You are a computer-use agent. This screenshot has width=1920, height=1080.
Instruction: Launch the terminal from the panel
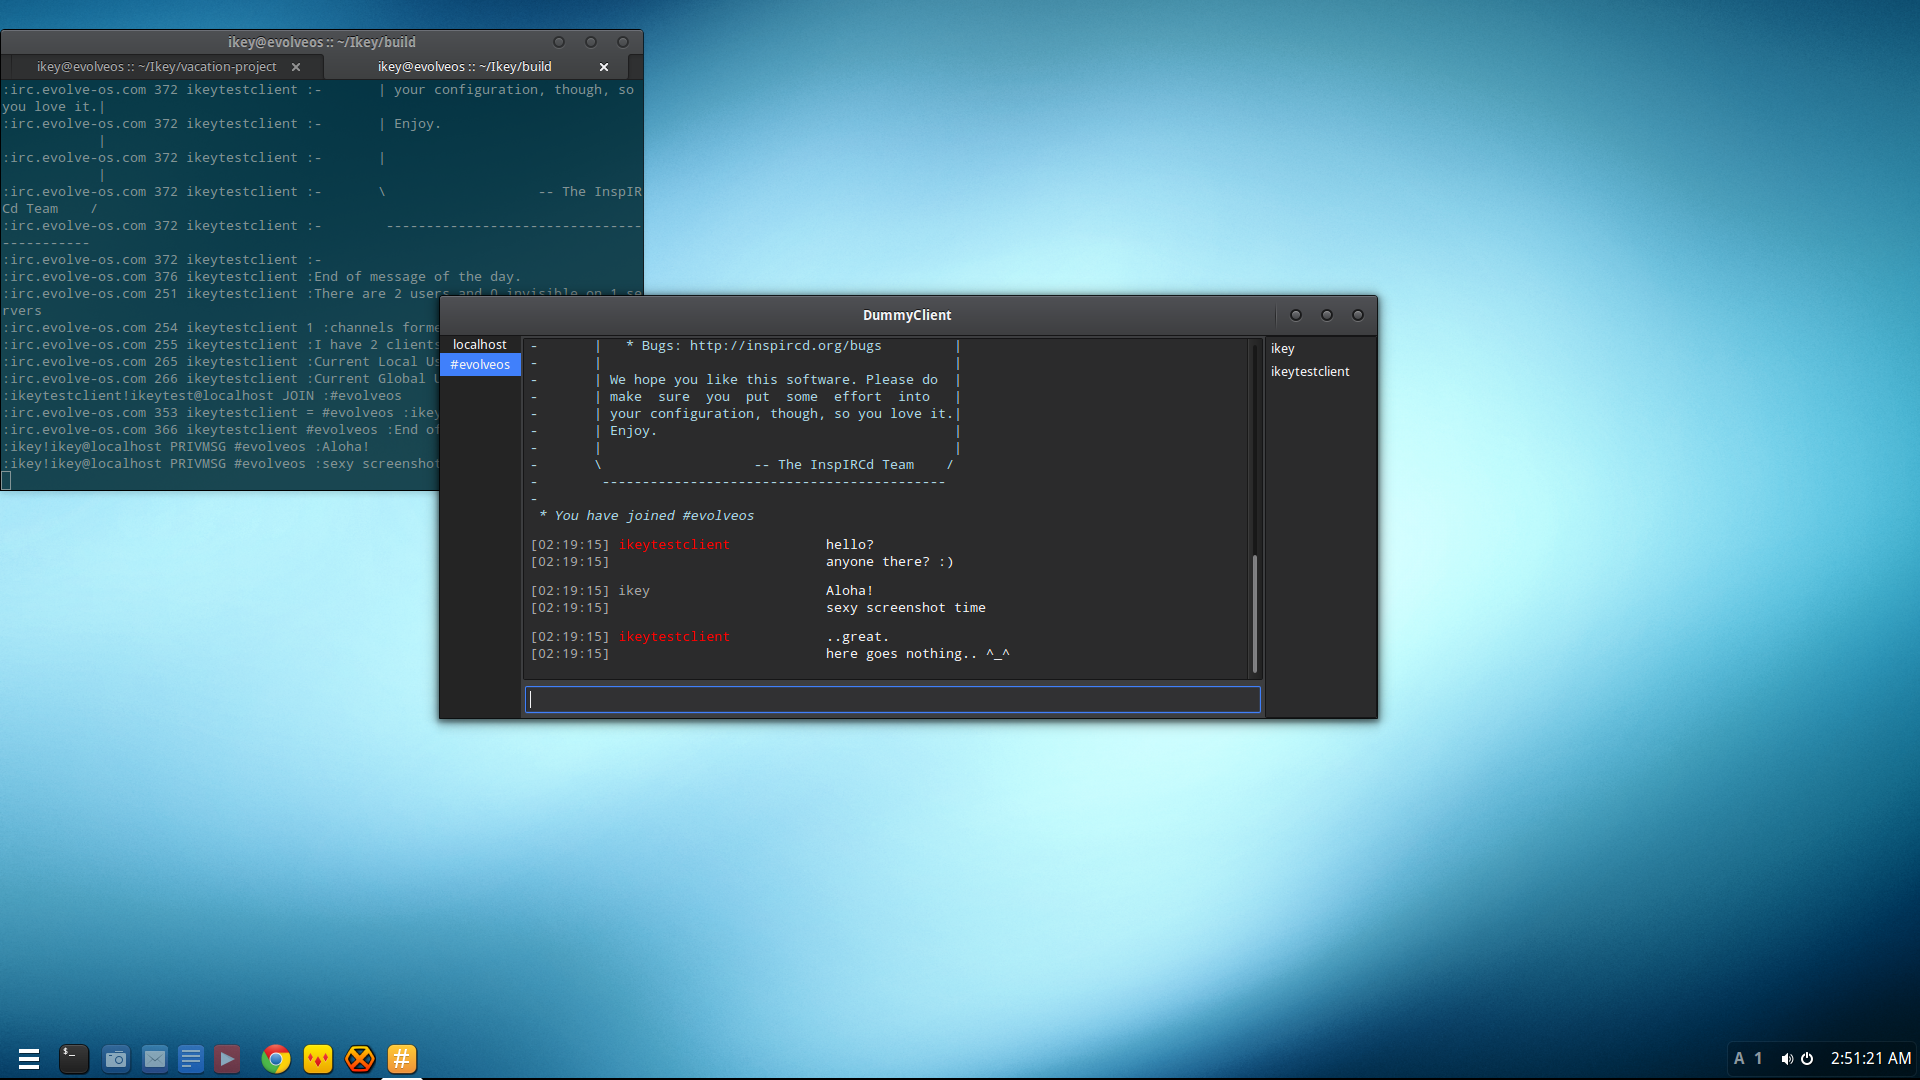pos(73,1059)
